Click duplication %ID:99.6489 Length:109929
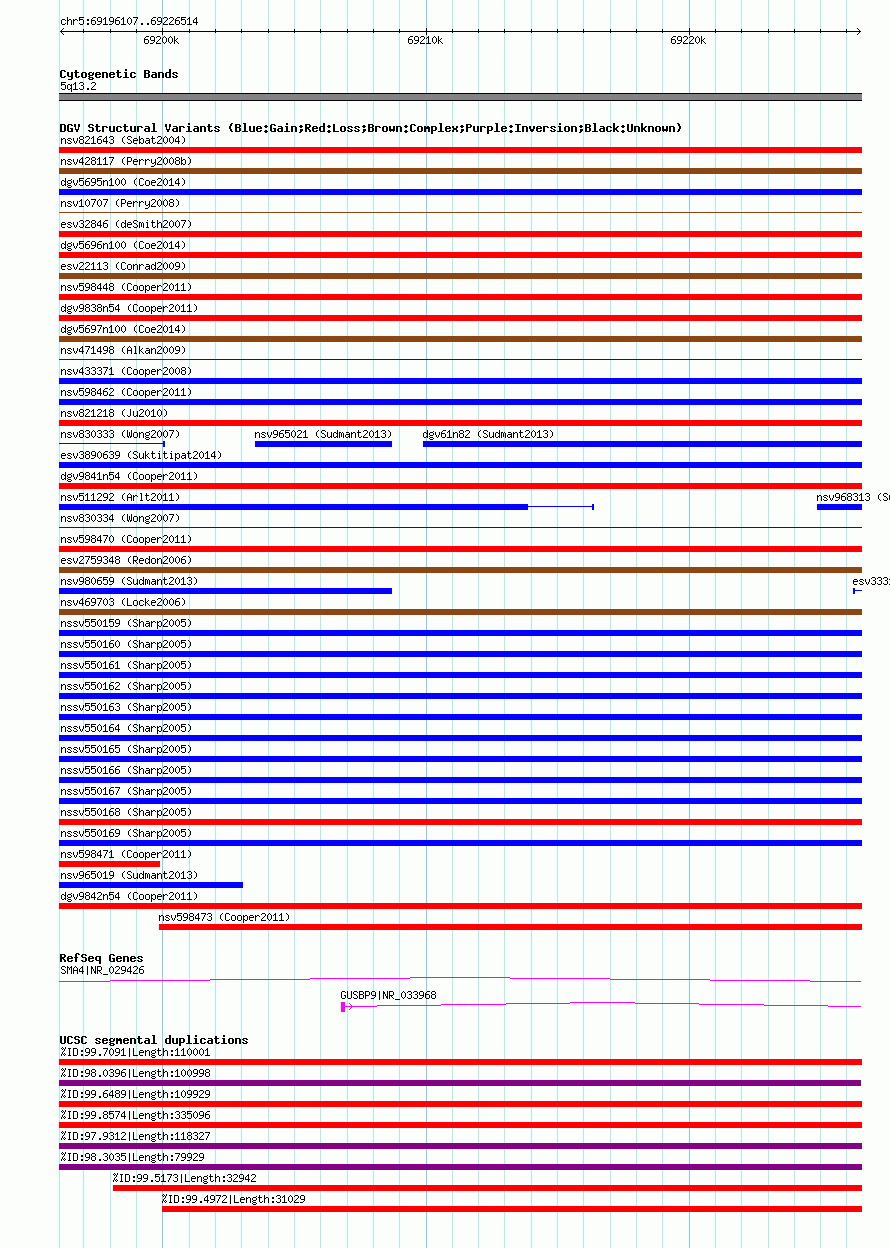This screenshot has width=890, height=1248. (135, 1094)
